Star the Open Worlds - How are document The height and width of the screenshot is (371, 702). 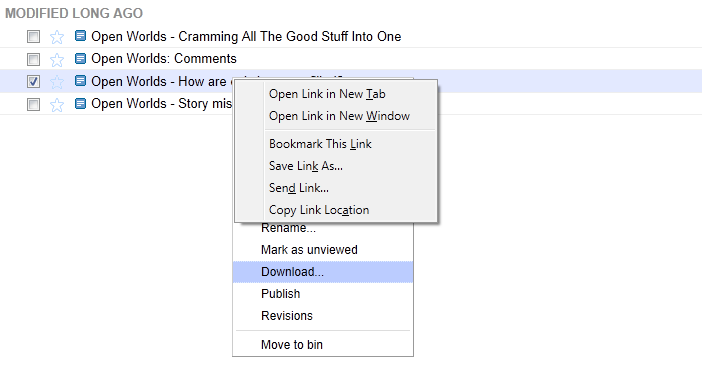(x=57, y=81)
